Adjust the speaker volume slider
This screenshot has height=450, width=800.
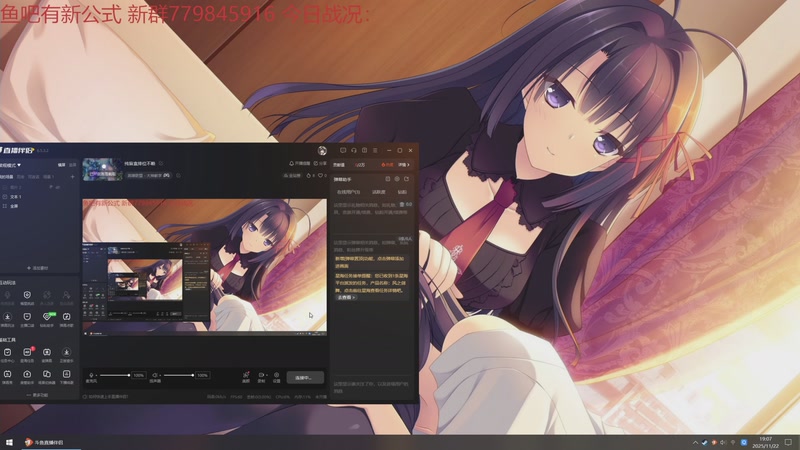179,376
